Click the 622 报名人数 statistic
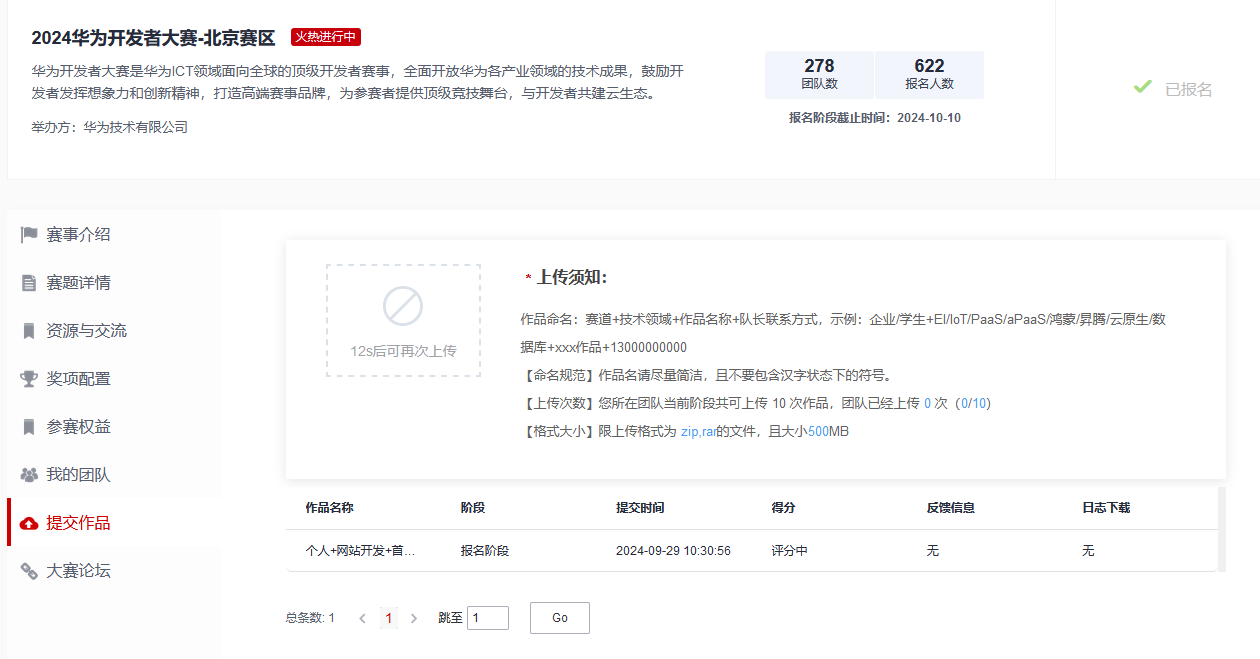This screenshot has height=659, width=1260. [x=930, y=75]
